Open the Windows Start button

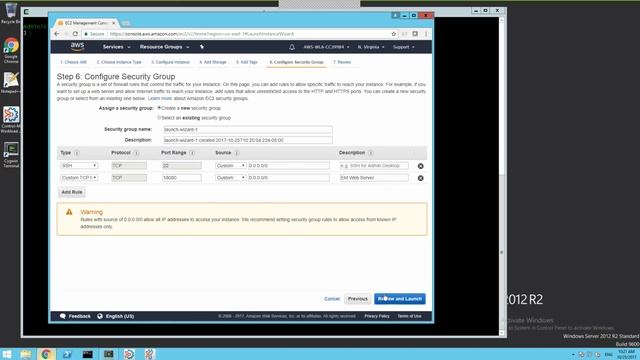pyautogui.click(x=7, y=354)
